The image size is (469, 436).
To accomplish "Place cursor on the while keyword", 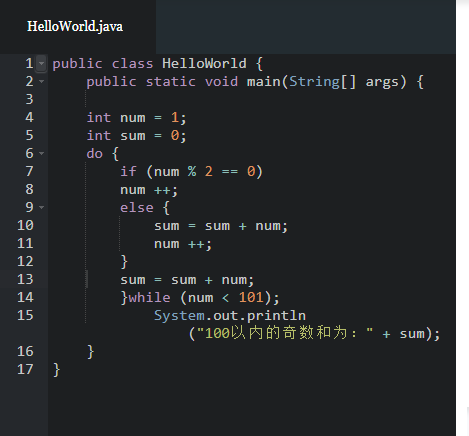I will 149,297.
